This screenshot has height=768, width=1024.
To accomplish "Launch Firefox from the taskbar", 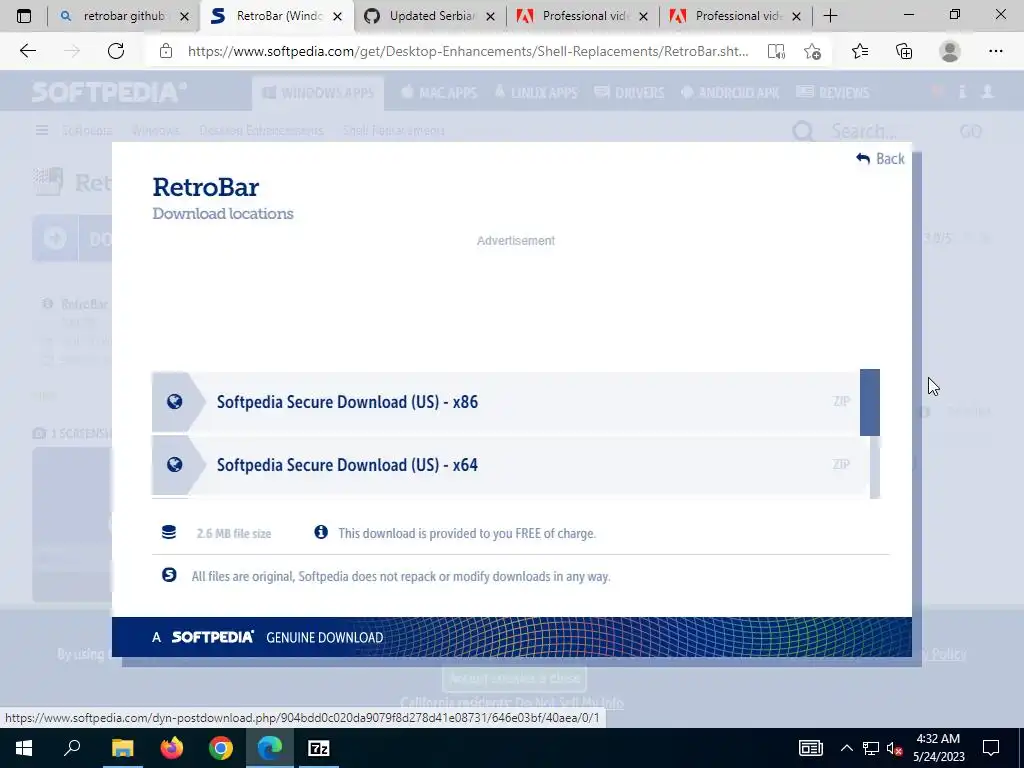I will [172, 748].
